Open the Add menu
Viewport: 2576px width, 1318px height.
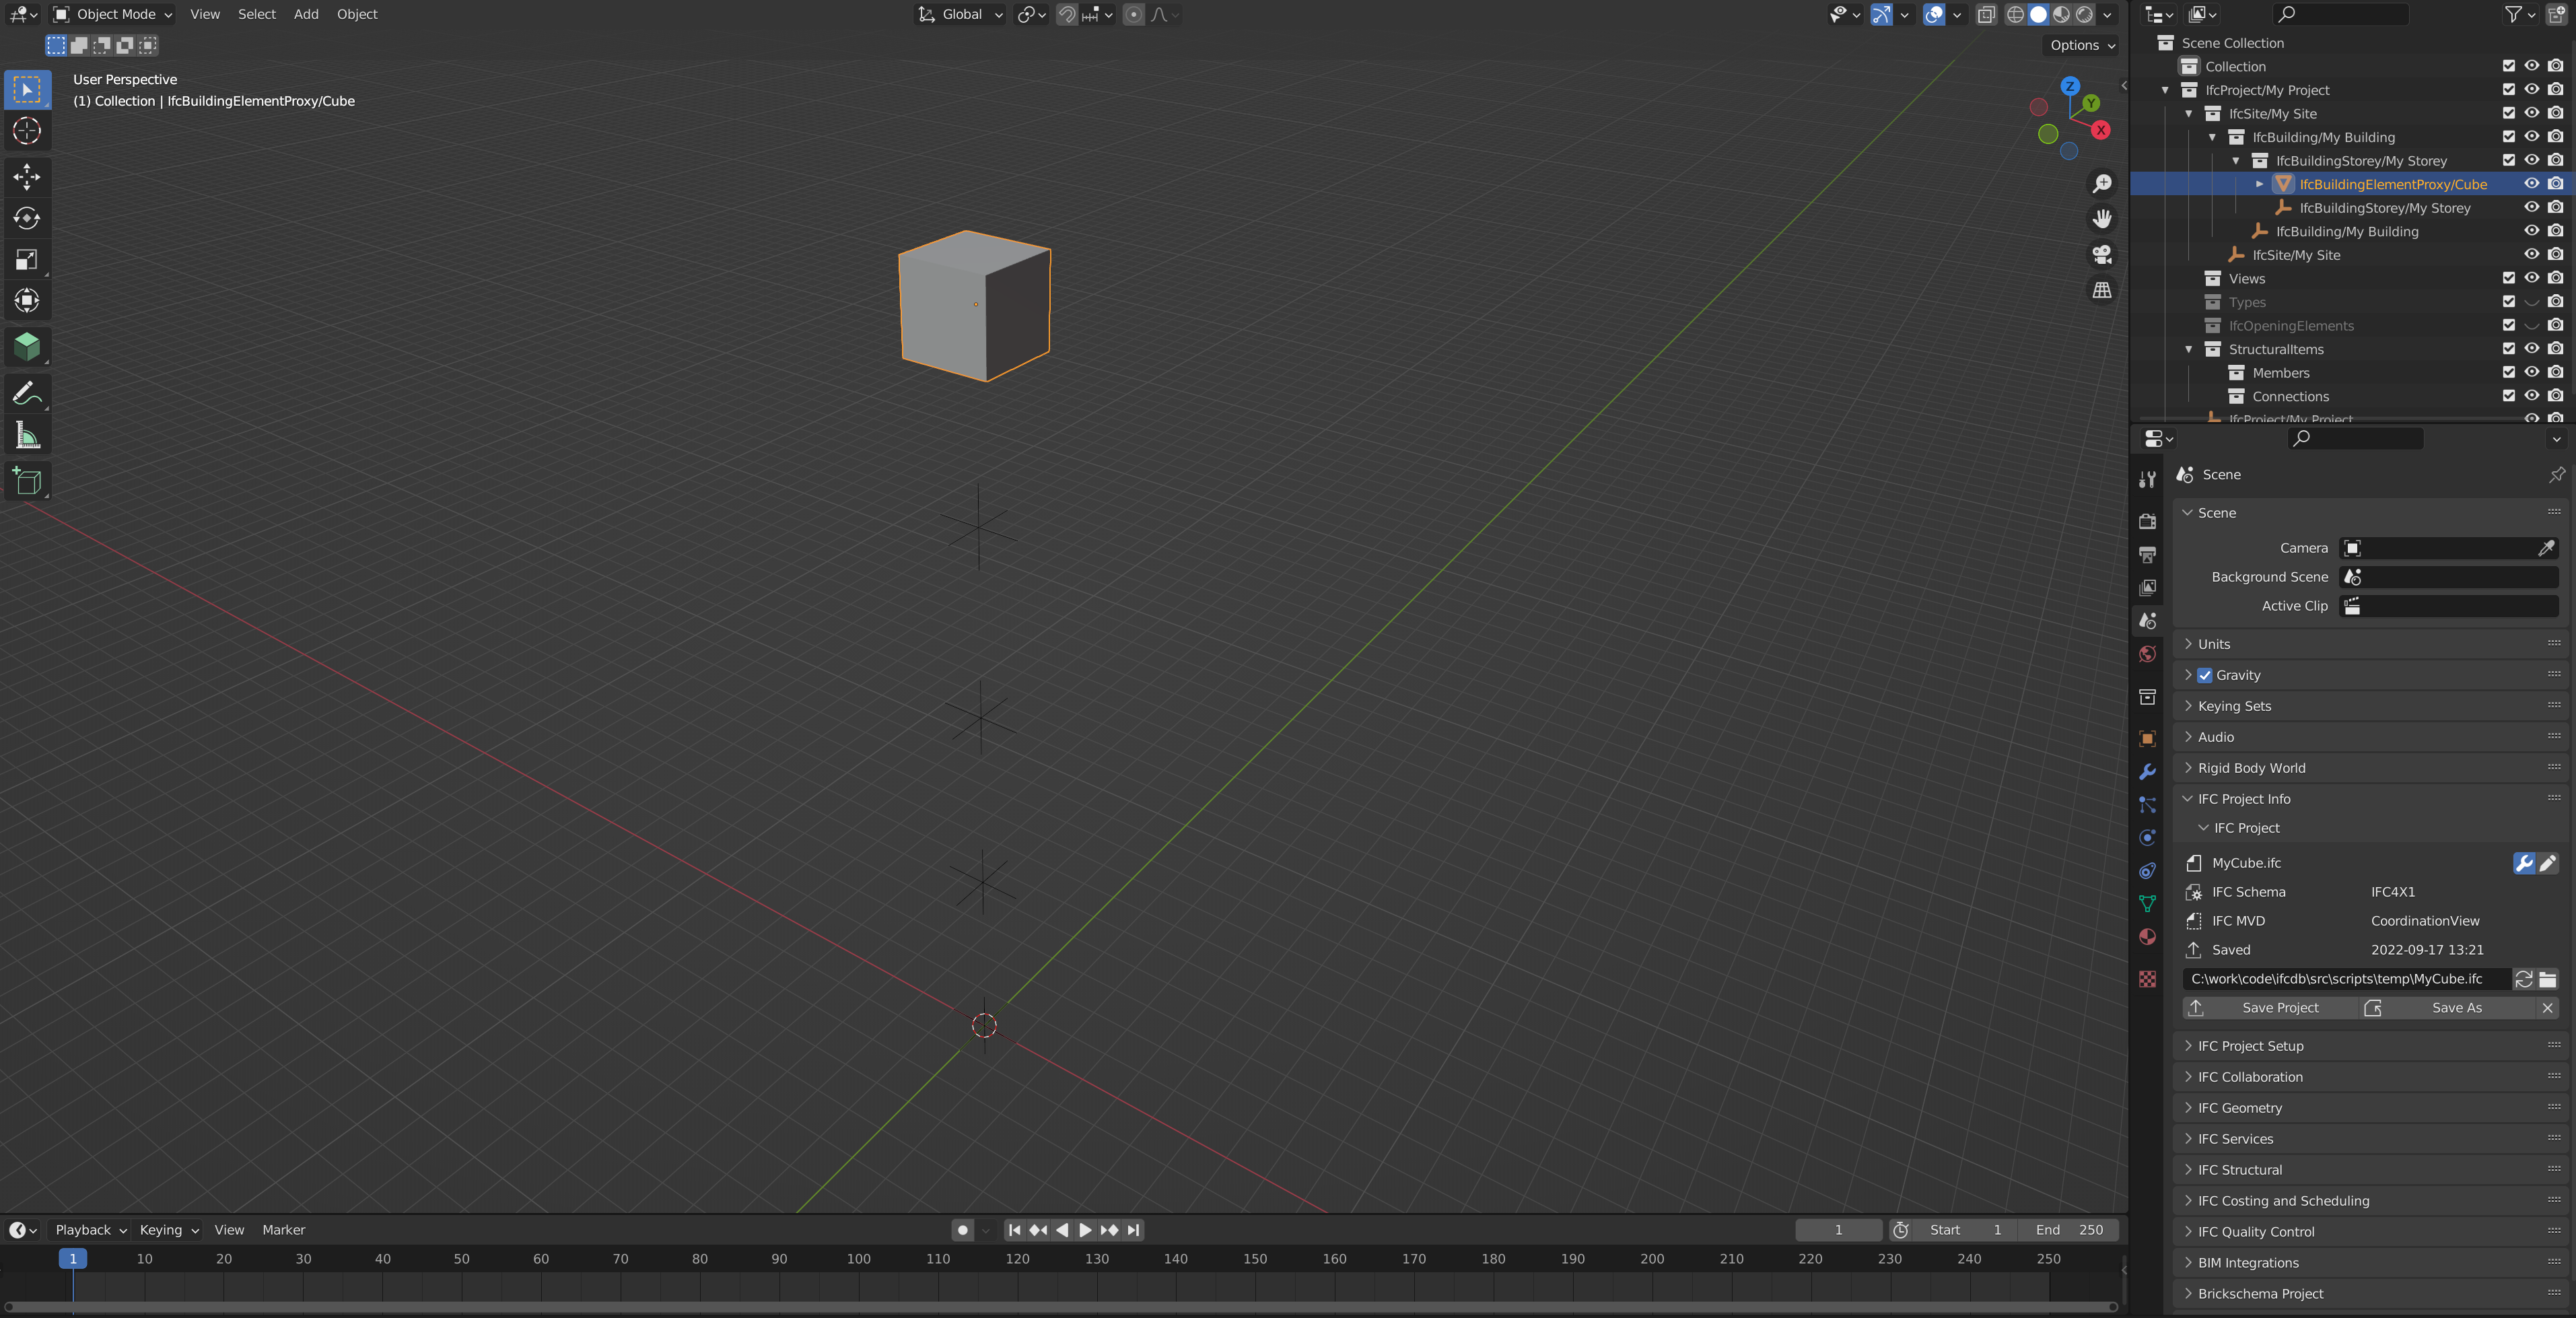click(306, 14)
